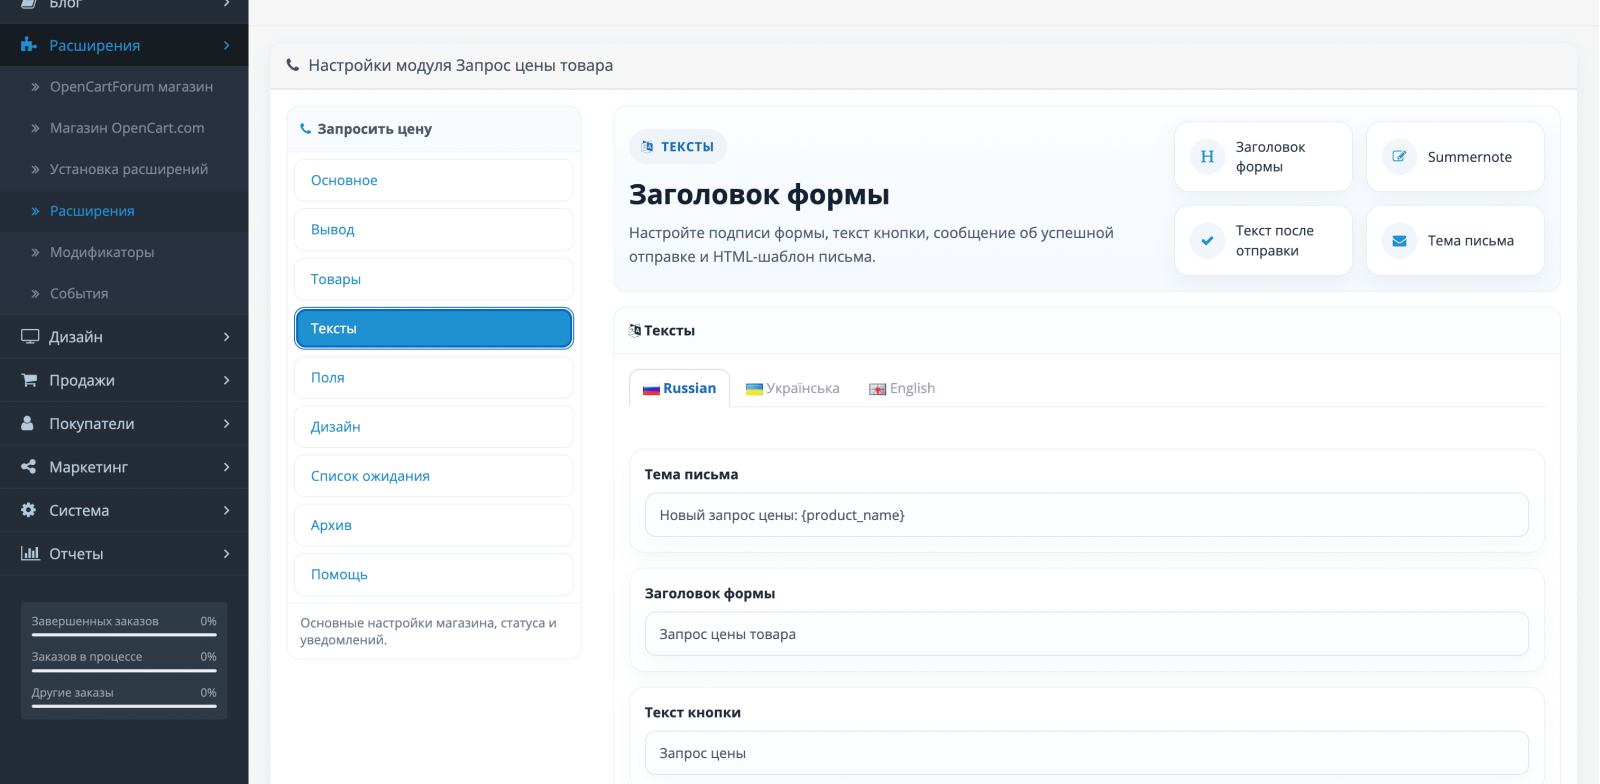Open Установка расширений submenu item
1600x784 pixels.
124,169
